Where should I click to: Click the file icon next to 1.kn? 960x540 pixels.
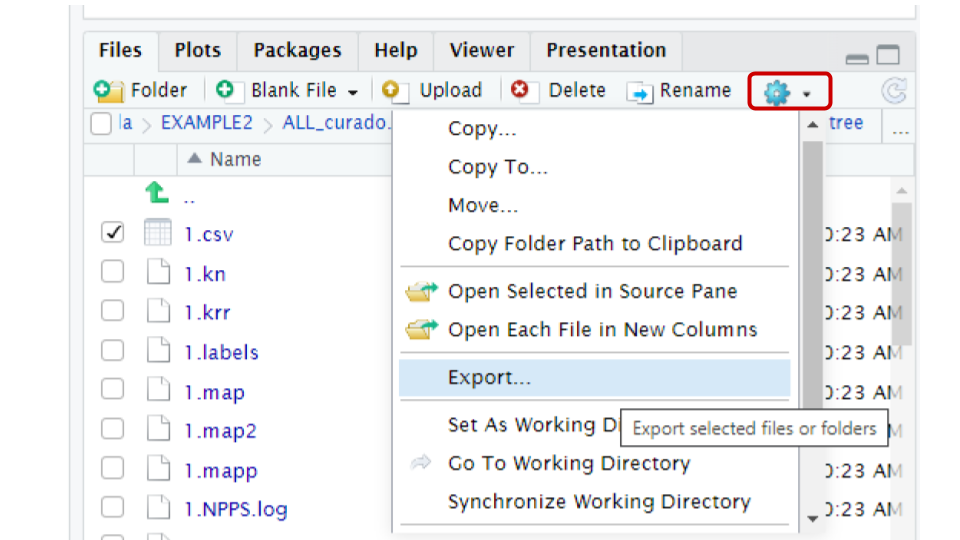159,271
